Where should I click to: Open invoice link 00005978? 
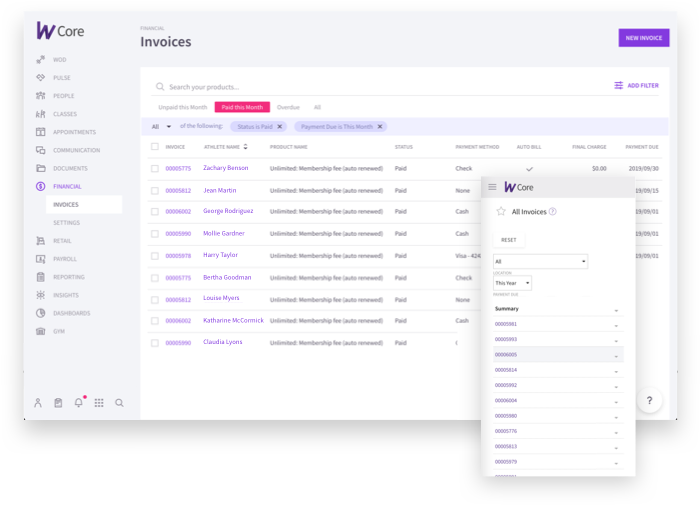178,256
